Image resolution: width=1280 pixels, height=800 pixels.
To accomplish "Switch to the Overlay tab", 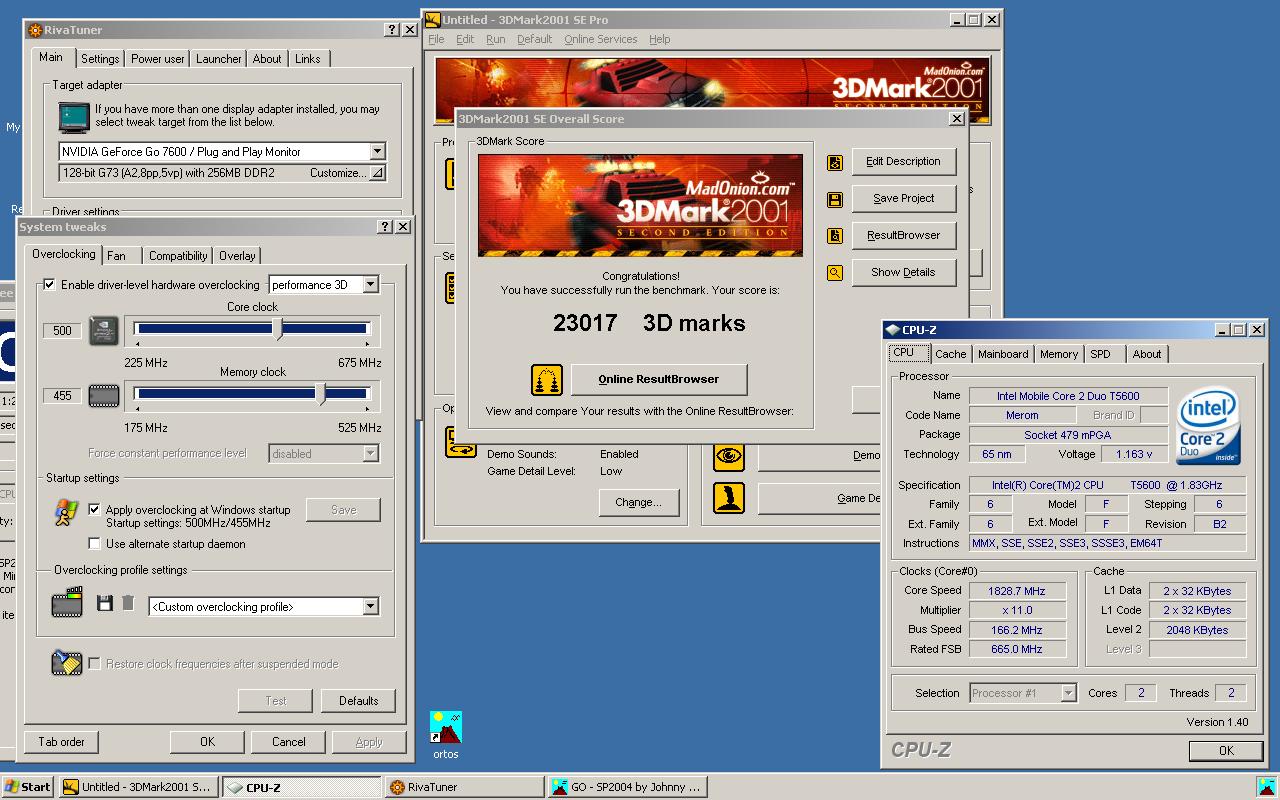I will [237, 256].
